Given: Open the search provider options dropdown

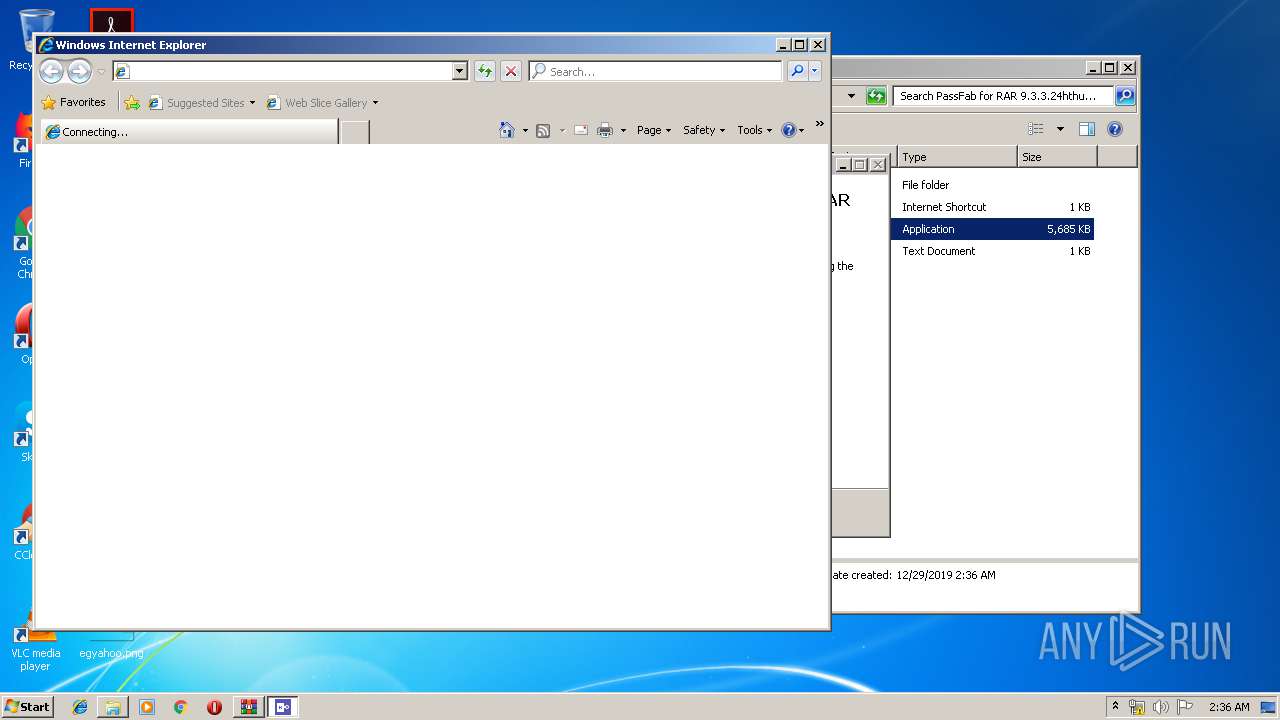Looking at the screenshot, I should click(815, 71).
